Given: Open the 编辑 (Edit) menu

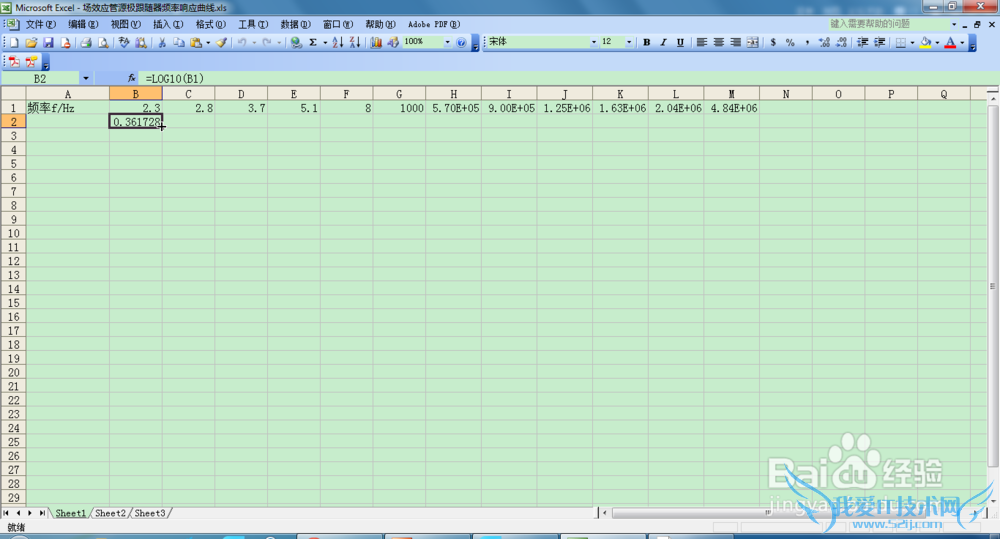Looking at the screenshot, I should [x=83, y=24].
